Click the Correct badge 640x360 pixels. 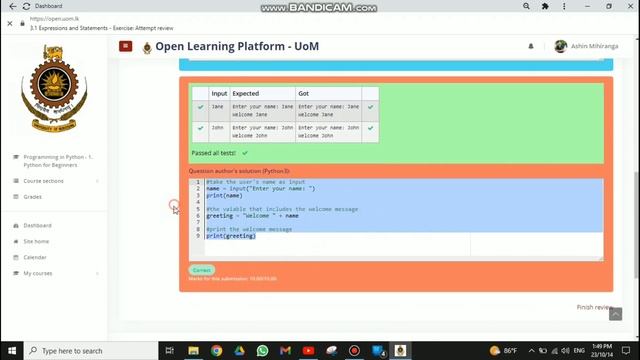(x=202, y=270)
